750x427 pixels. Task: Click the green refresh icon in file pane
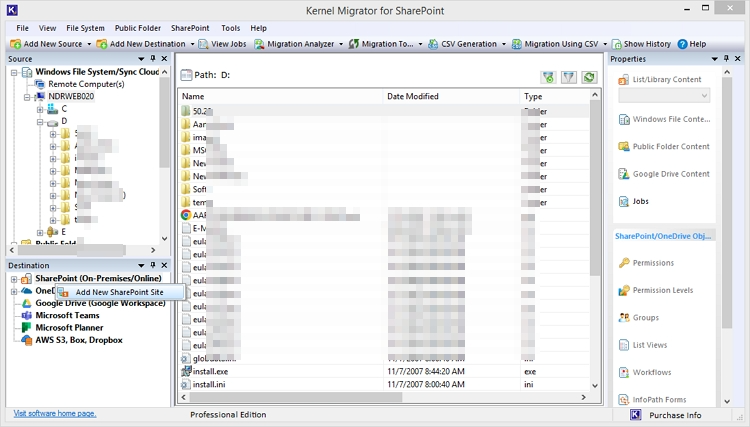(x=589, y=77)
